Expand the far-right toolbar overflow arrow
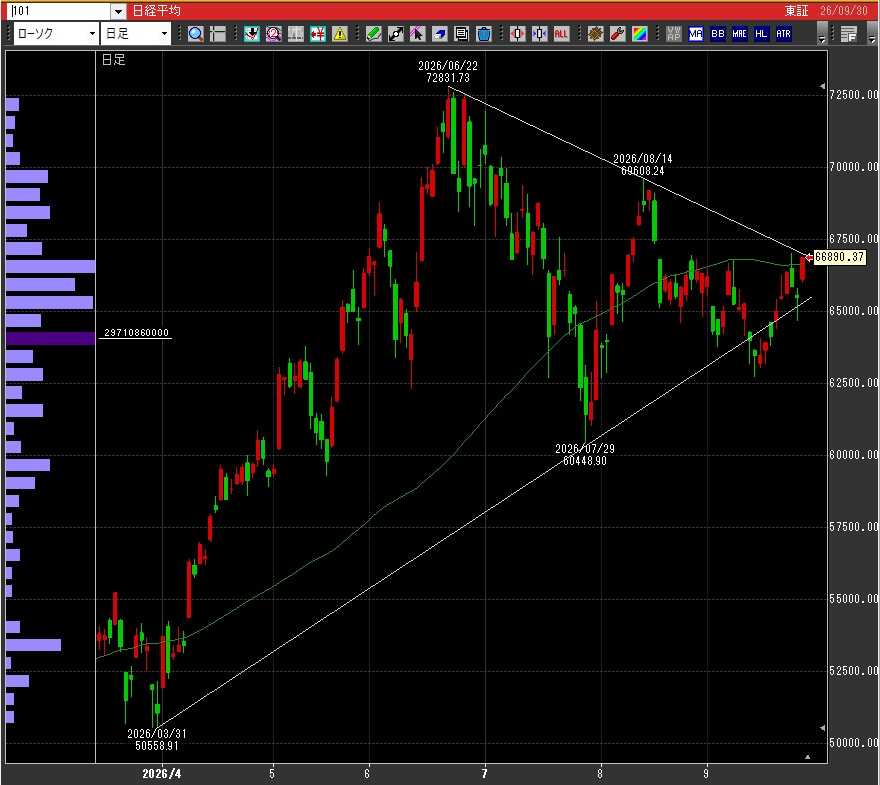 871,34
